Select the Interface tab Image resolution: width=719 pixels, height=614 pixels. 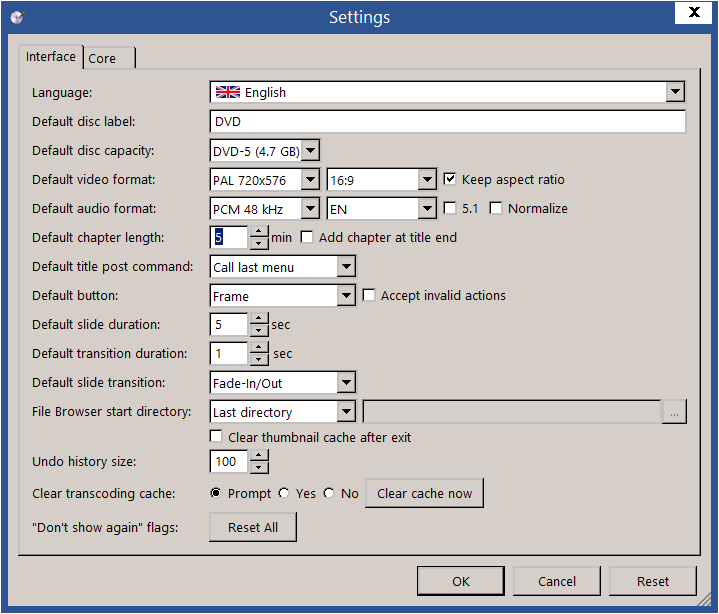pyautogui.click(x=51, y=57)
